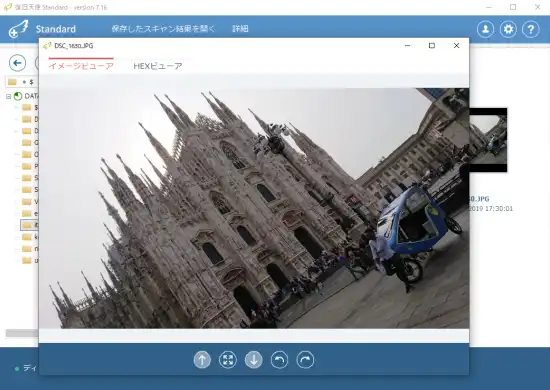
Task: Click the displayed cathedral photo
Action: click(254, 208)
